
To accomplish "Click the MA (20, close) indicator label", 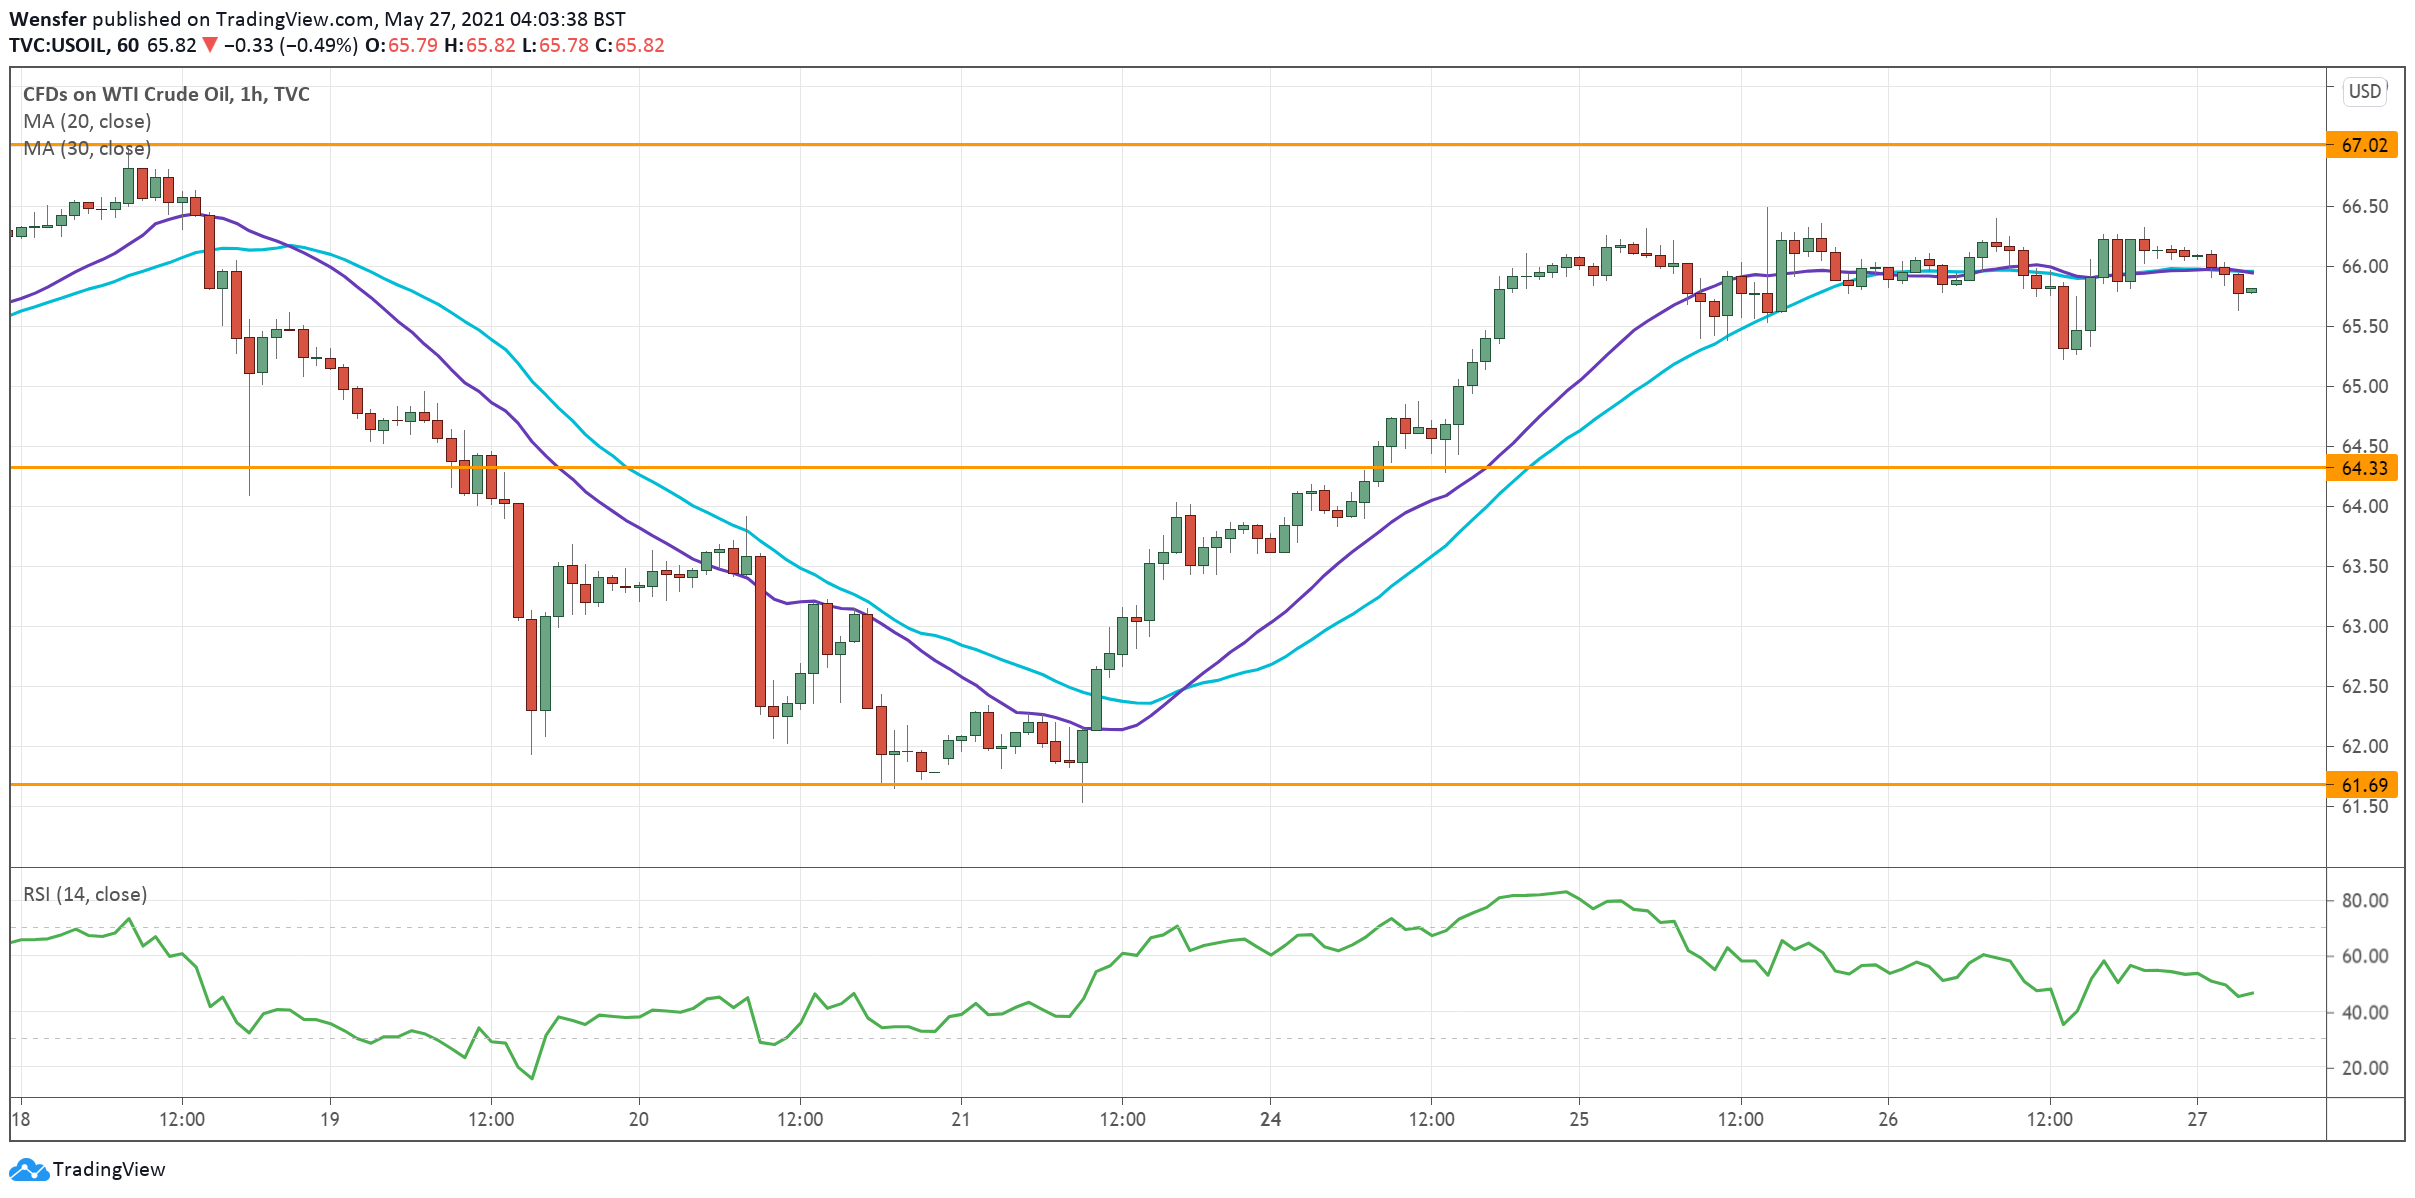I will [87, 121].
